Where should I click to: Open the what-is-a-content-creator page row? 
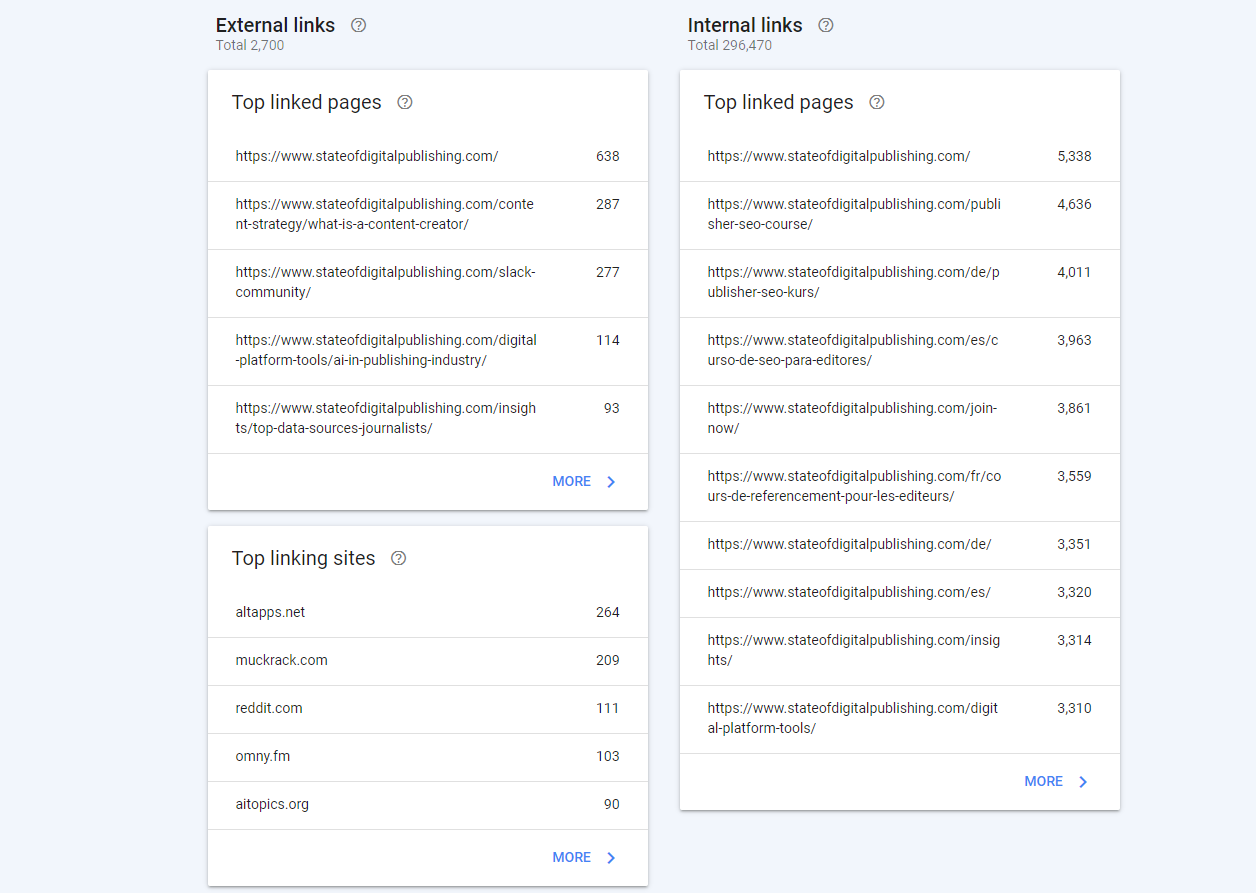coord(428,215)
